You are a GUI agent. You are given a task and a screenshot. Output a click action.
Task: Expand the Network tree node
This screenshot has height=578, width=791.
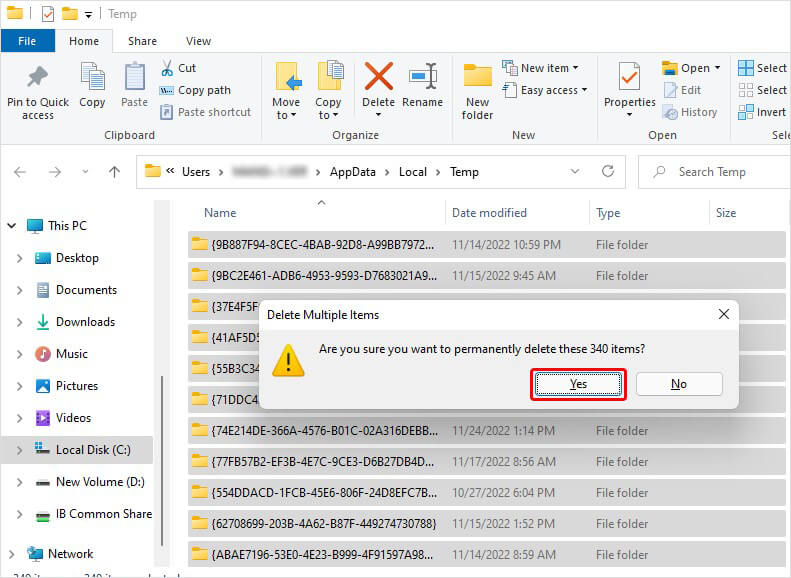(12, 554)
